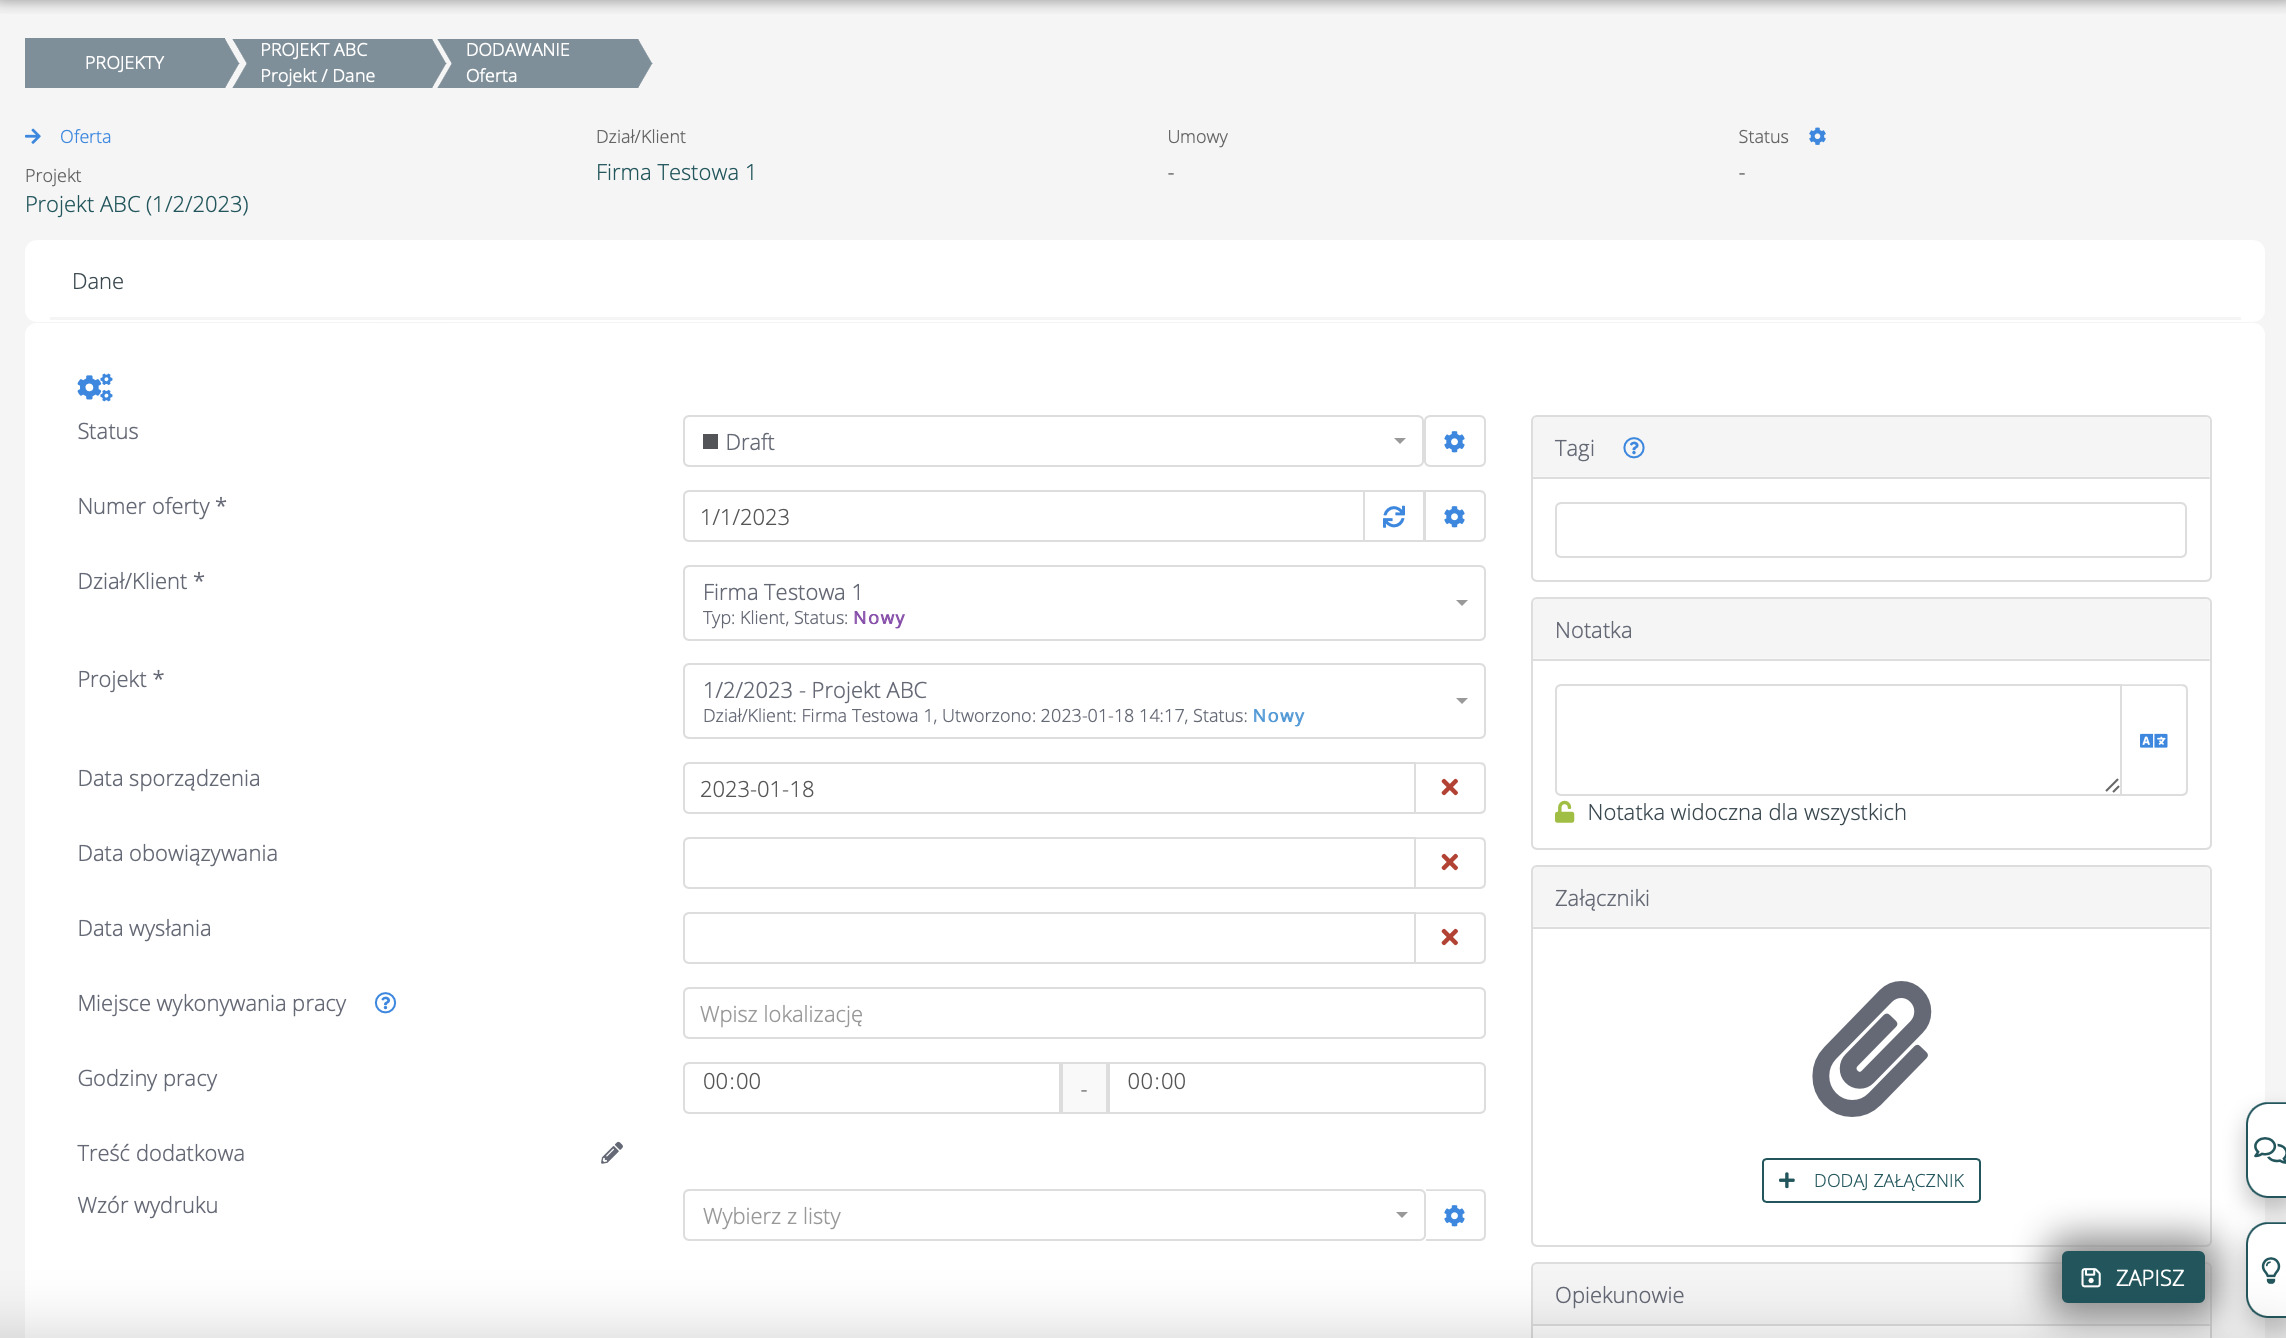Open the Draft status dropdown
Image resolution: width=2286 pixels, height=1338 pixels.
tap(1052, 441)
